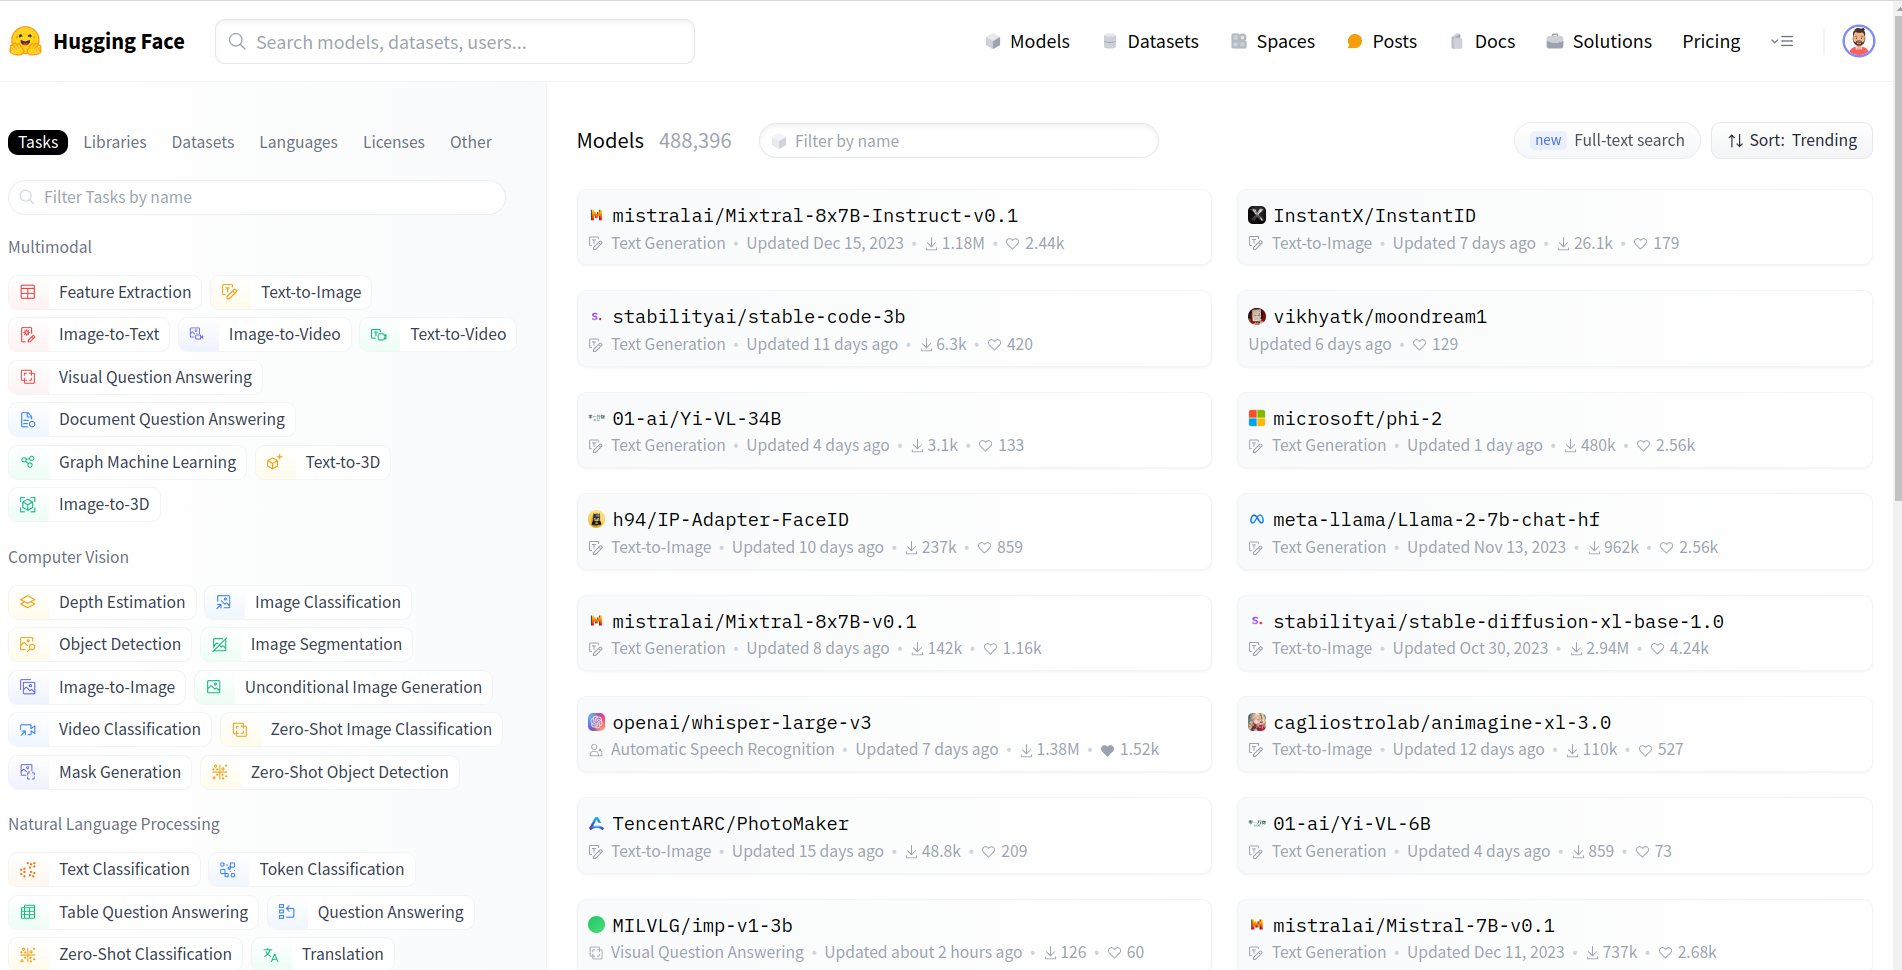Click the microsoft organization logo icon

click(1257, 418)
